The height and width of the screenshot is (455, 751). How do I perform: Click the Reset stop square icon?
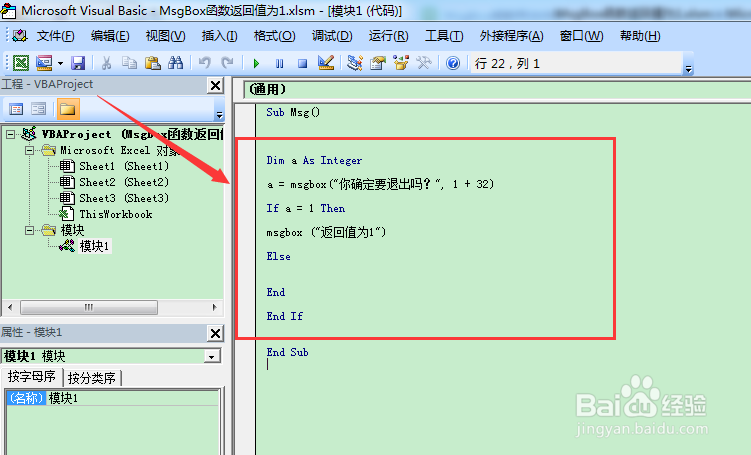tap(302, 63)
